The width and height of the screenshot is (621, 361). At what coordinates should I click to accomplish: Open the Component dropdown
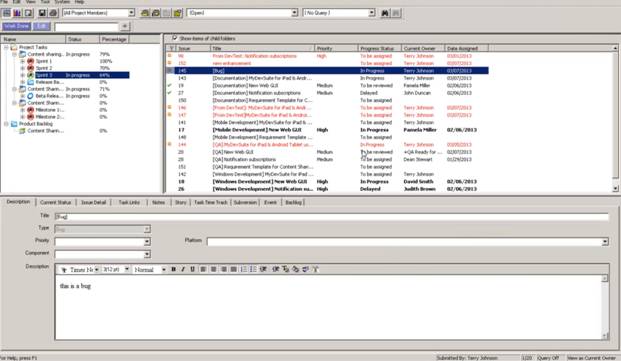pos(147,254)
